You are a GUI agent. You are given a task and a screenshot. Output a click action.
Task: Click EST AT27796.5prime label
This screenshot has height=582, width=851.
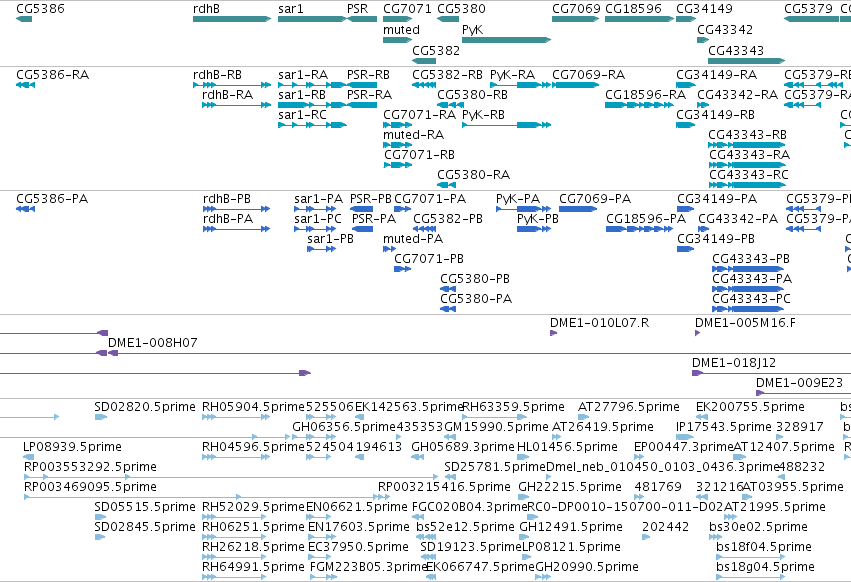pos(628,407)
